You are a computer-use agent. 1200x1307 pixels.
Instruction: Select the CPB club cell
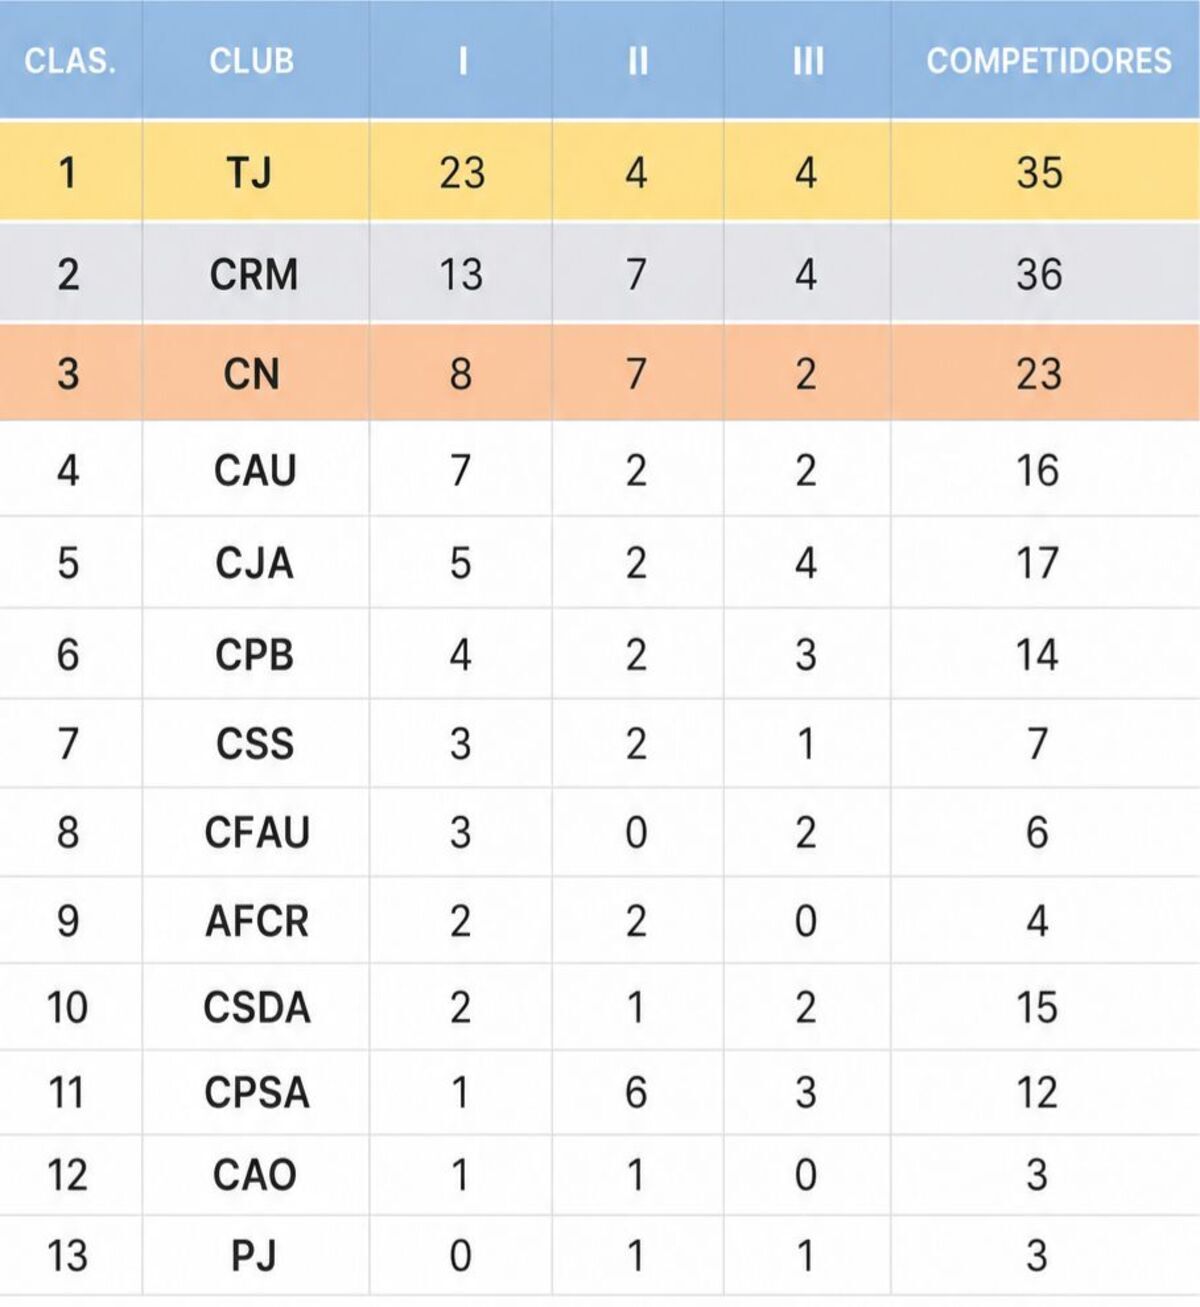pyautogui.click(x=255, y=655)
